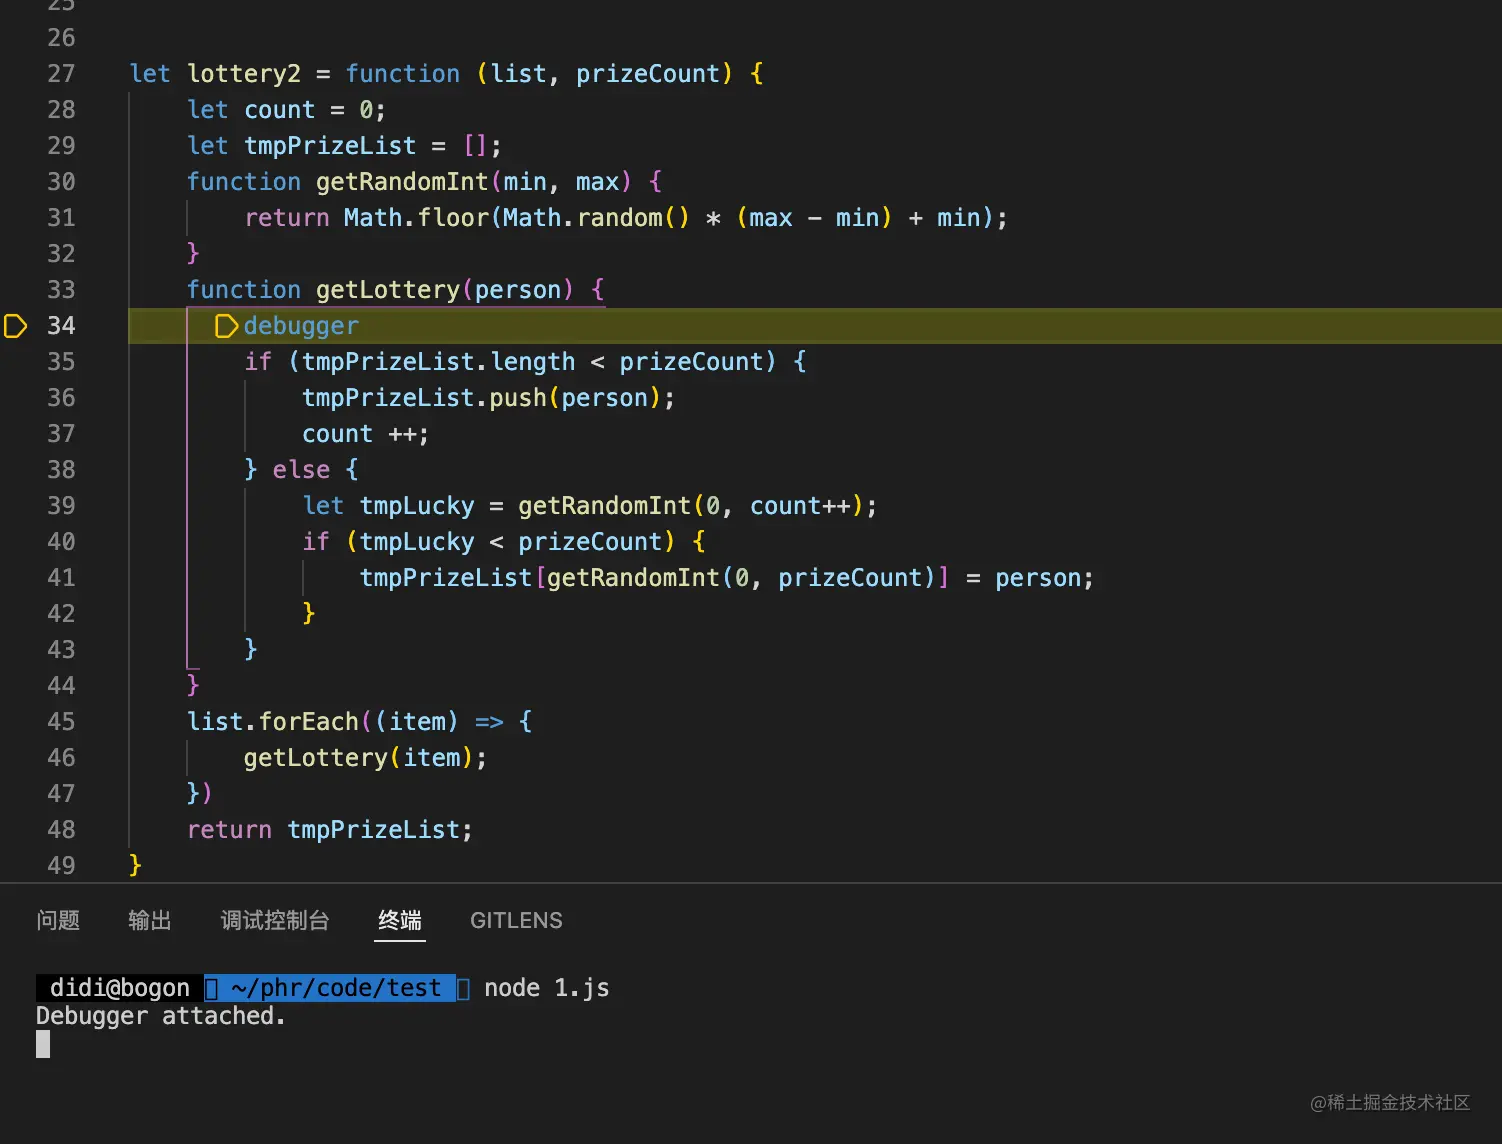This screenshot has width=1502, height=1144.
Task: Click 'return tmpPrizeList;' on line 48
Action: point(330,830)
